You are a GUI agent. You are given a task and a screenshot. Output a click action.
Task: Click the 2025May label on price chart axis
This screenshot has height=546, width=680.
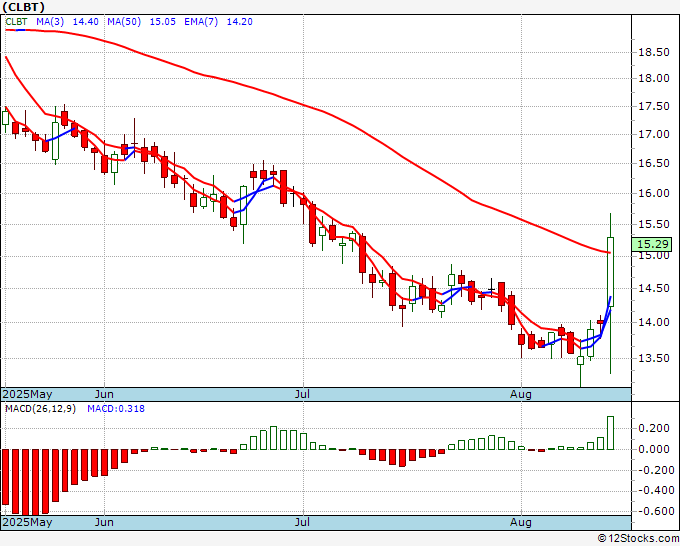tap(27, 394)
